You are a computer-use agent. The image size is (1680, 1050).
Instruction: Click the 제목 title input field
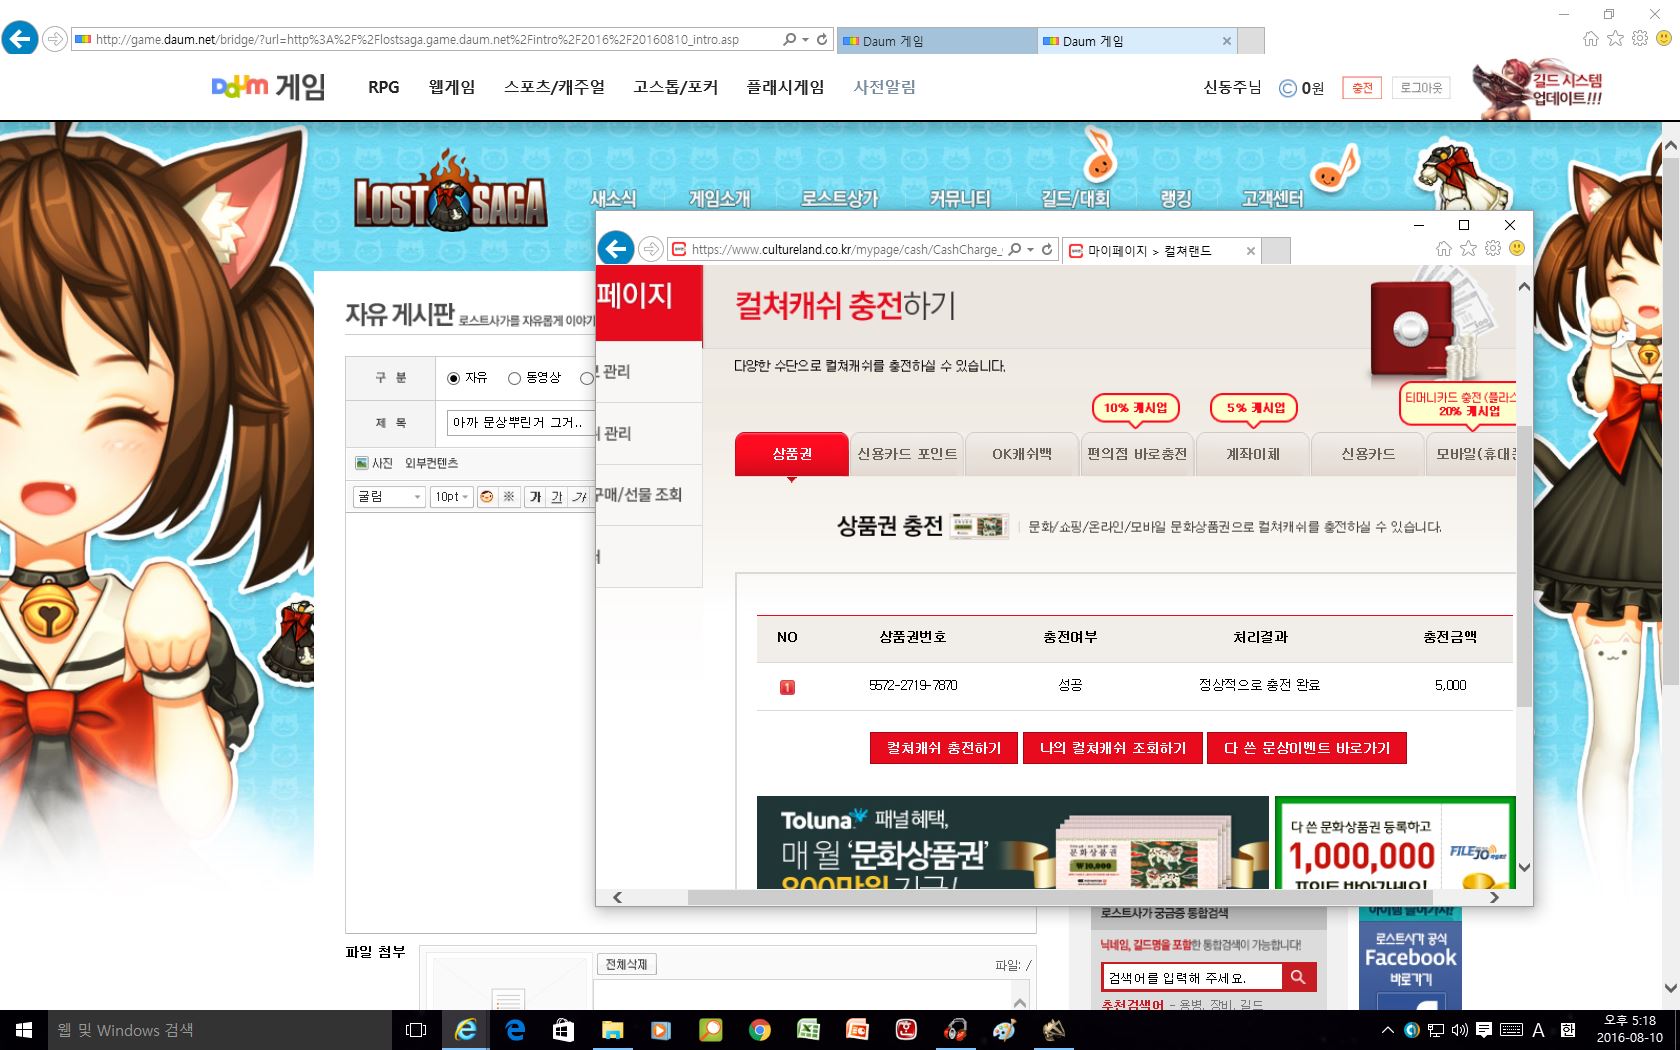click(520, 423)
